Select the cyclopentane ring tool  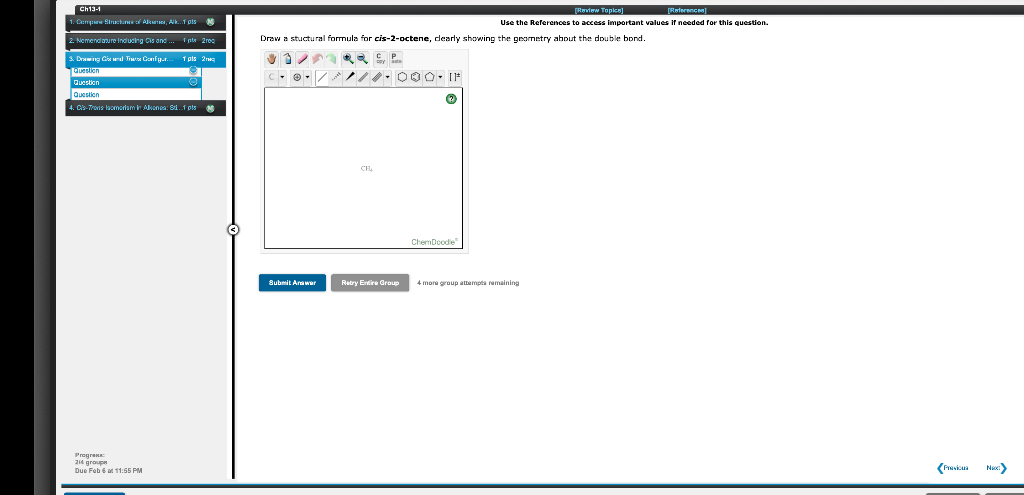pos(430,77)
